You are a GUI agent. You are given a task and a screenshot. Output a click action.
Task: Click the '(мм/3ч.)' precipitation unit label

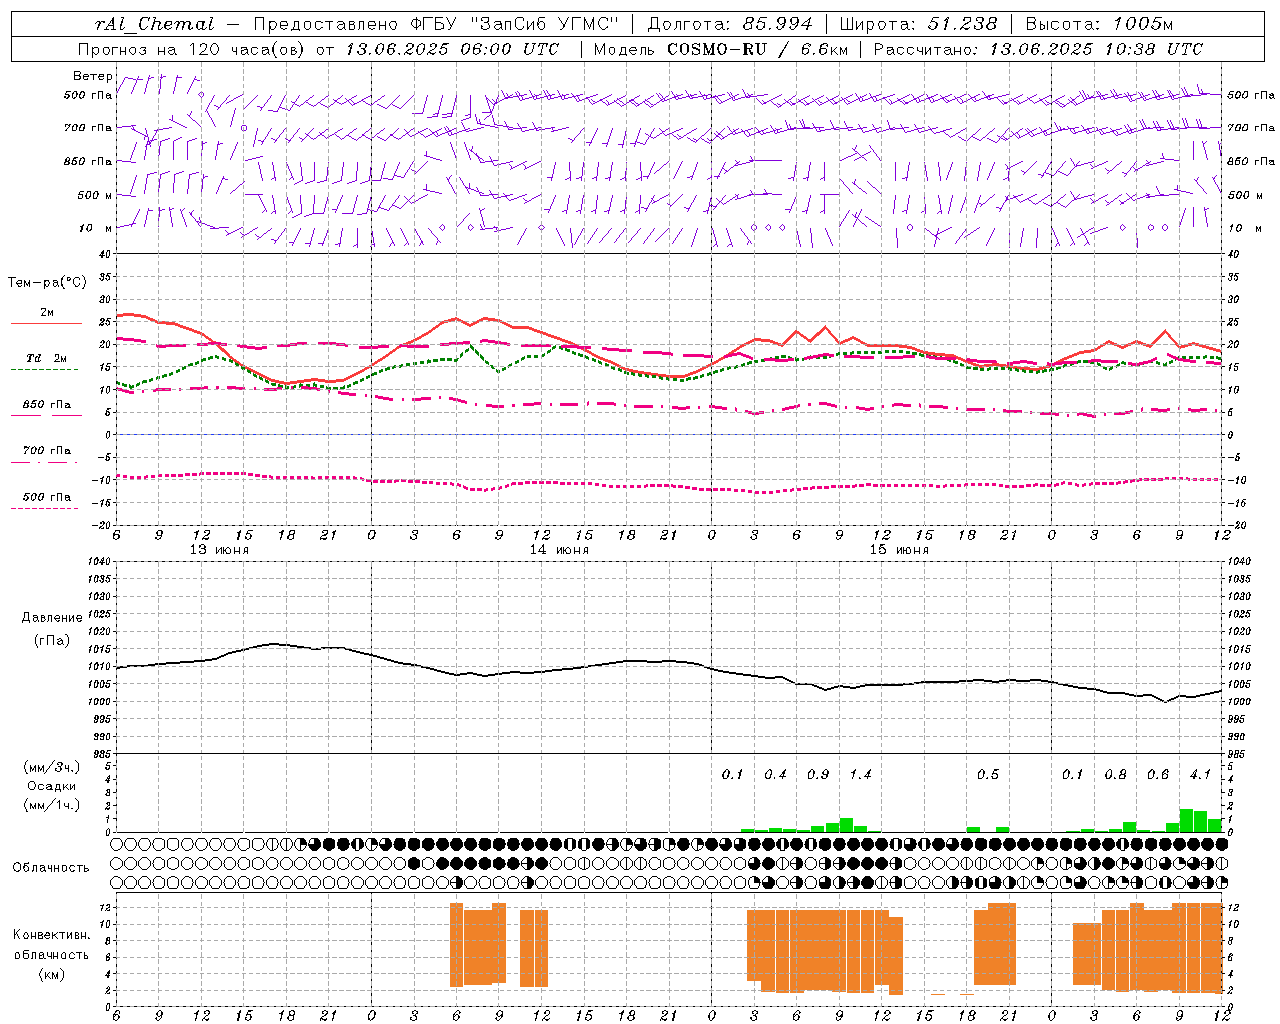click(x=52, y=767)
